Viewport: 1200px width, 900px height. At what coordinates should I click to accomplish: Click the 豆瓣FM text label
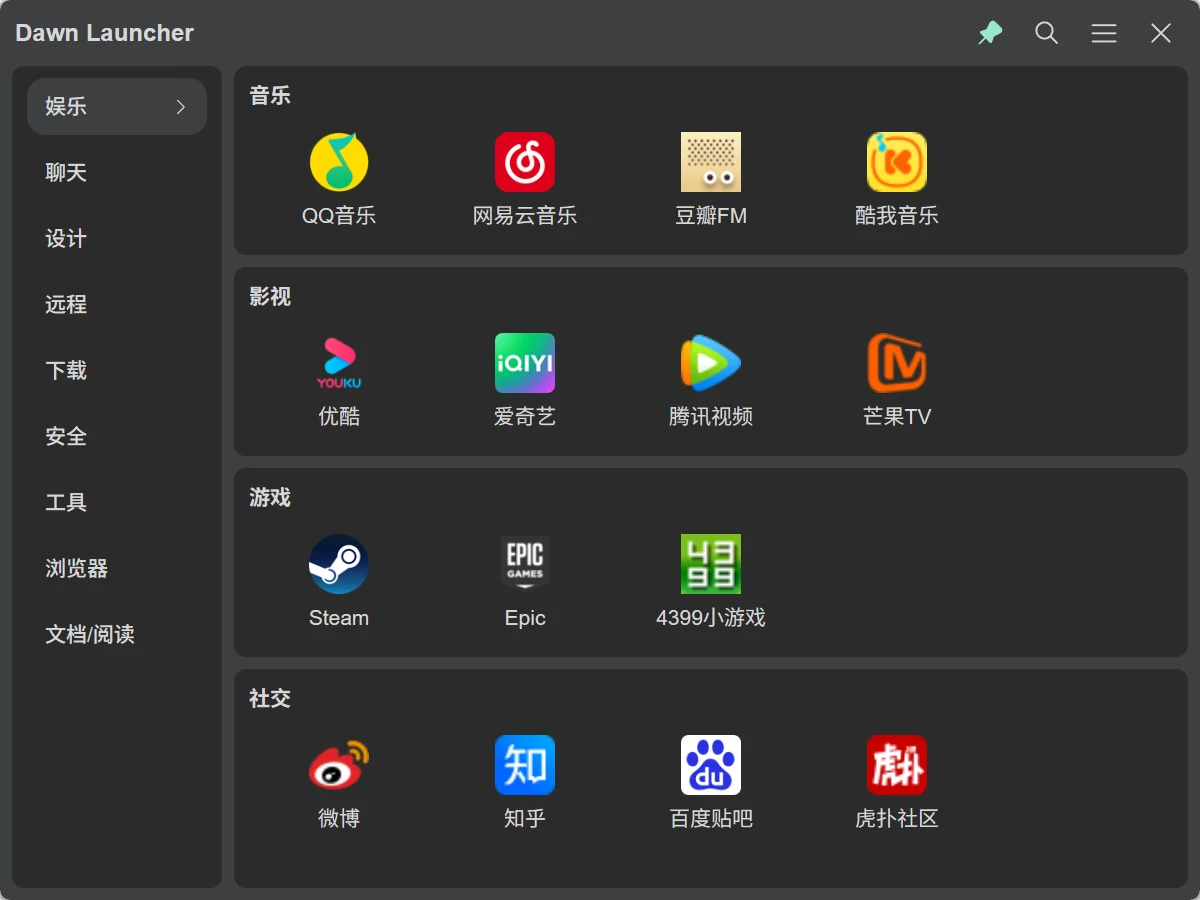[x=711, y=216]
